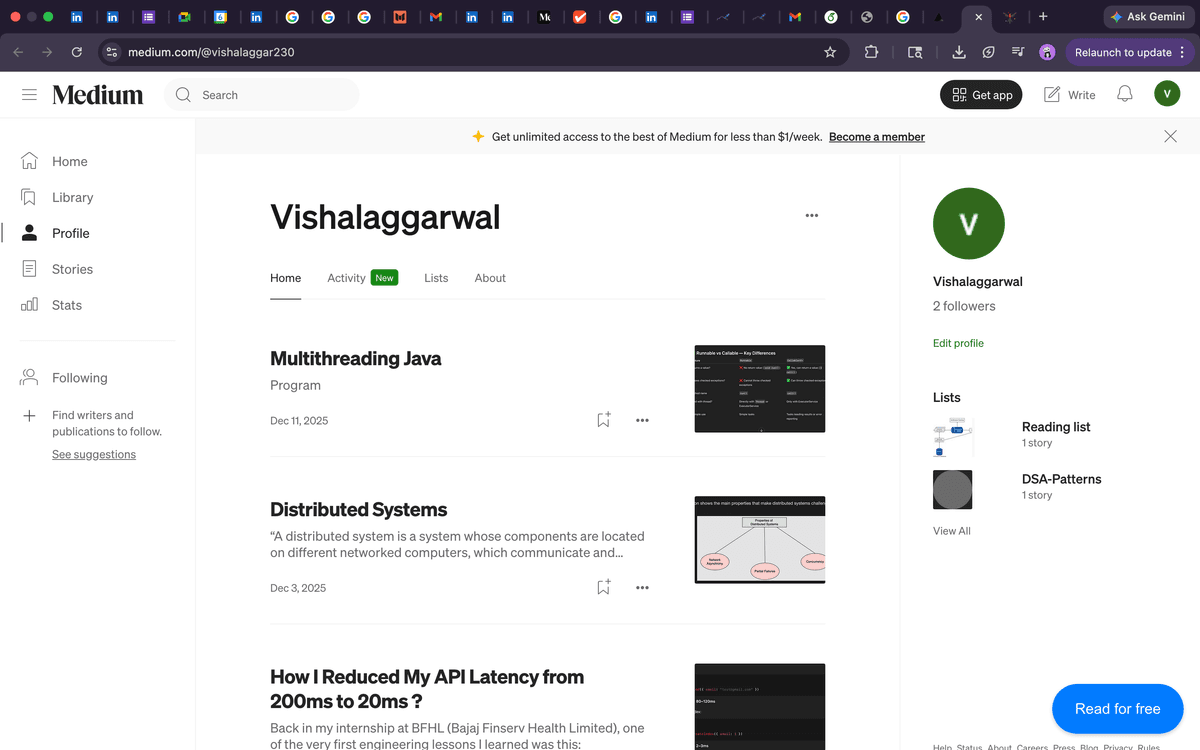Click the Following people icon
The width and height of the screenshot is (1200, 750).
point(29,377)
